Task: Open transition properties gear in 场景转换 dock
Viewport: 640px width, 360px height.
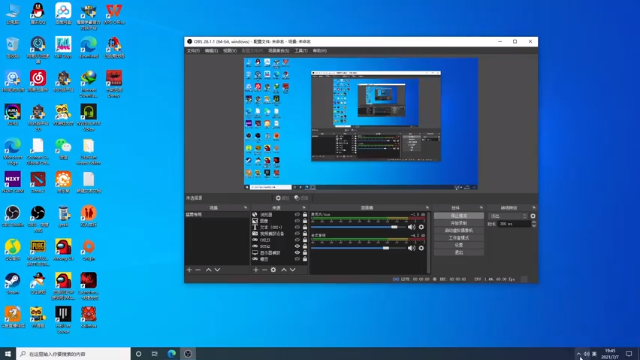Action: [533, 216]
